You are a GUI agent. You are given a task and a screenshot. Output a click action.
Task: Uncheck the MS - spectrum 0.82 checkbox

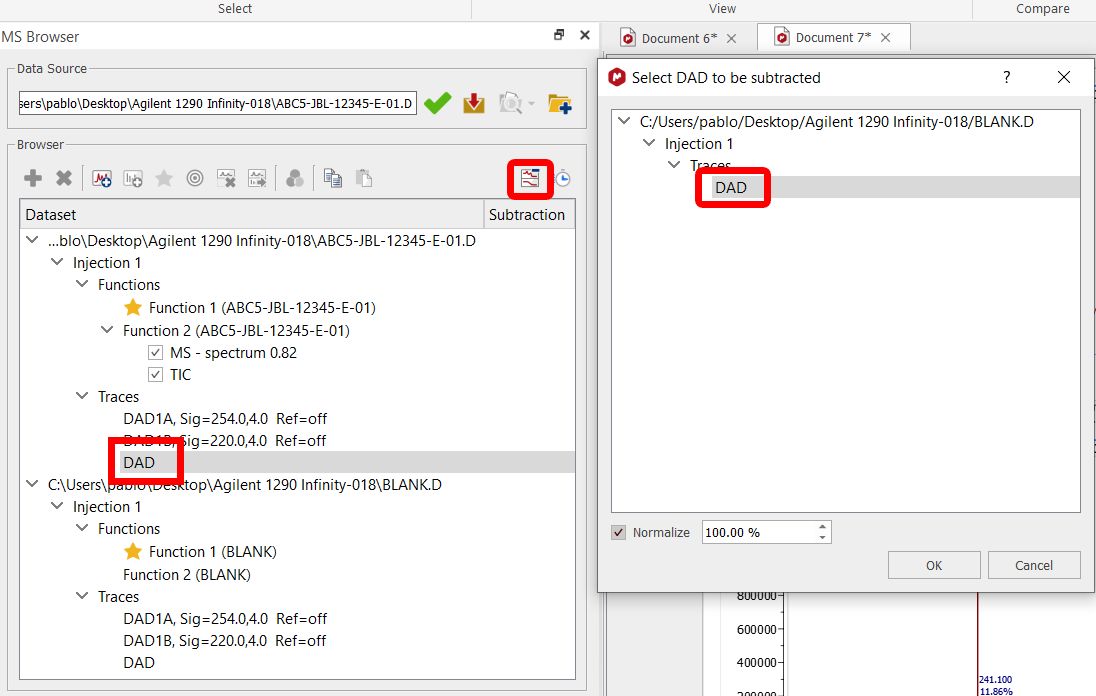click(155, 353)
